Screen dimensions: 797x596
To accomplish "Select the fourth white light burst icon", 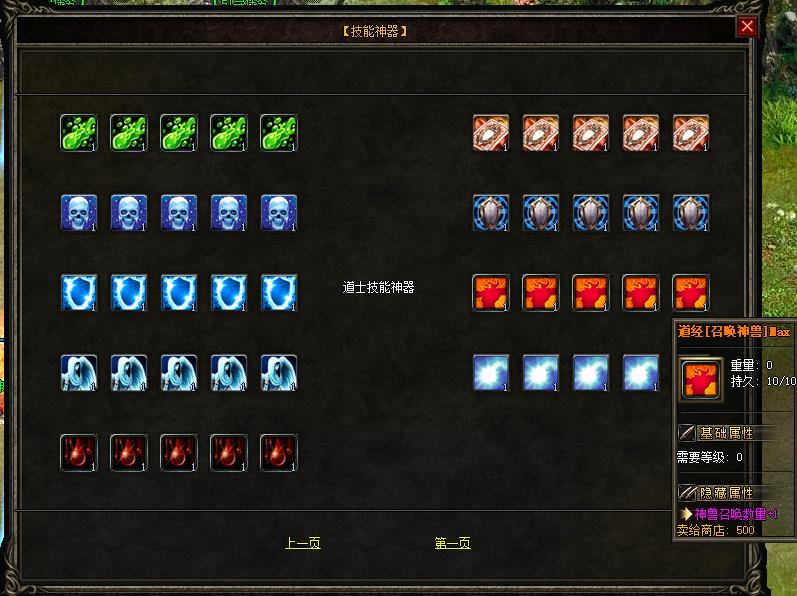I will coord(641,373).
